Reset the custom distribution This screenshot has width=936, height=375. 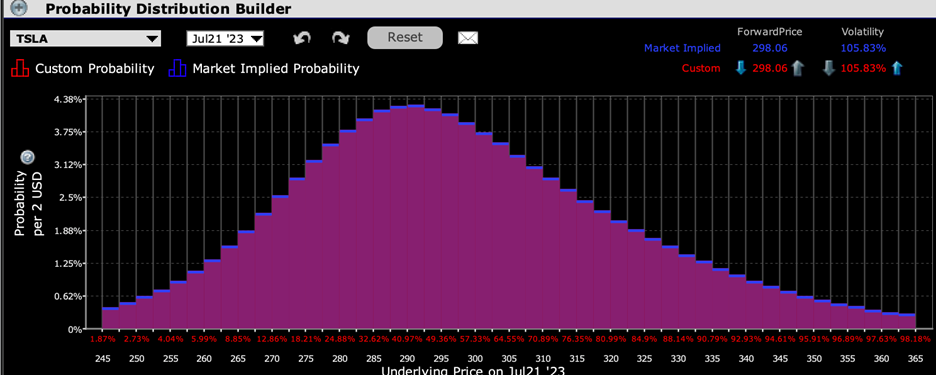click(405, 38)
